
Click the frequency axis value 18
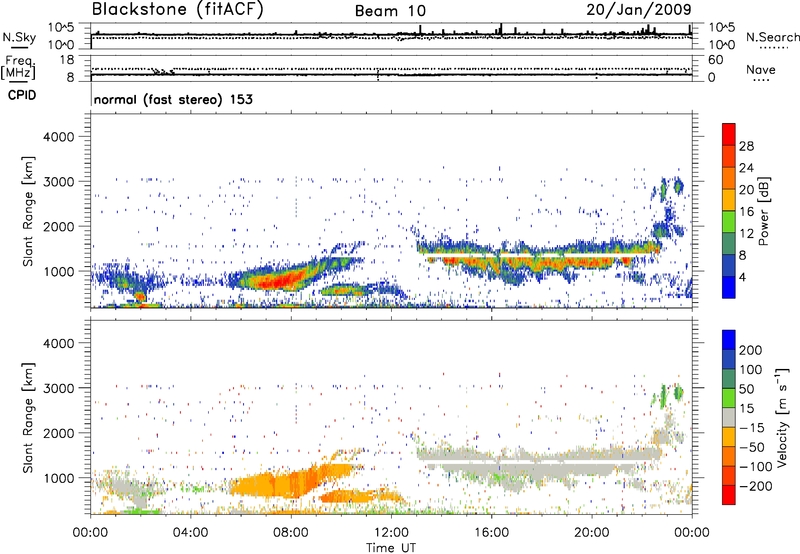click(67, 60)
